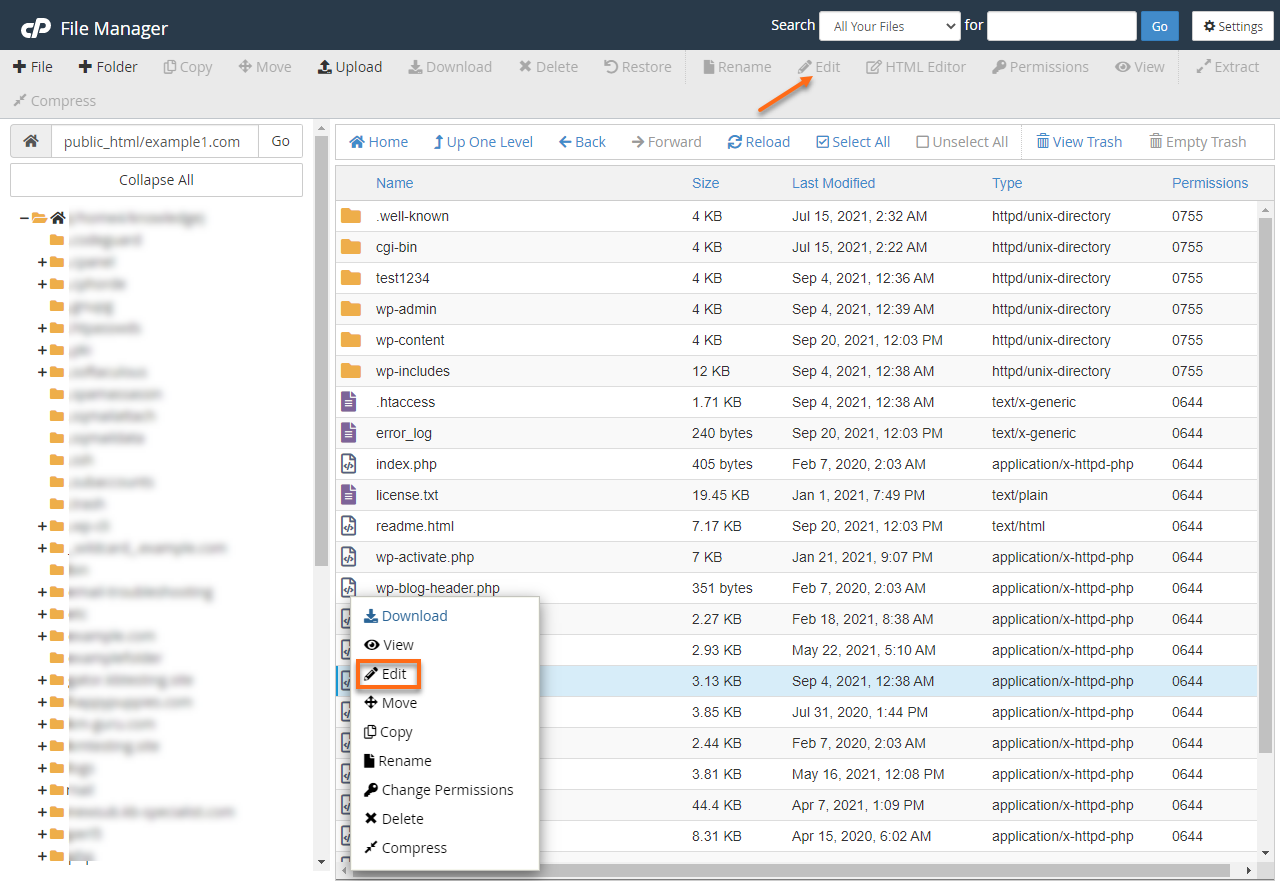
Task: Select the Upload tool in the toolbar
Action: point(349,66)
